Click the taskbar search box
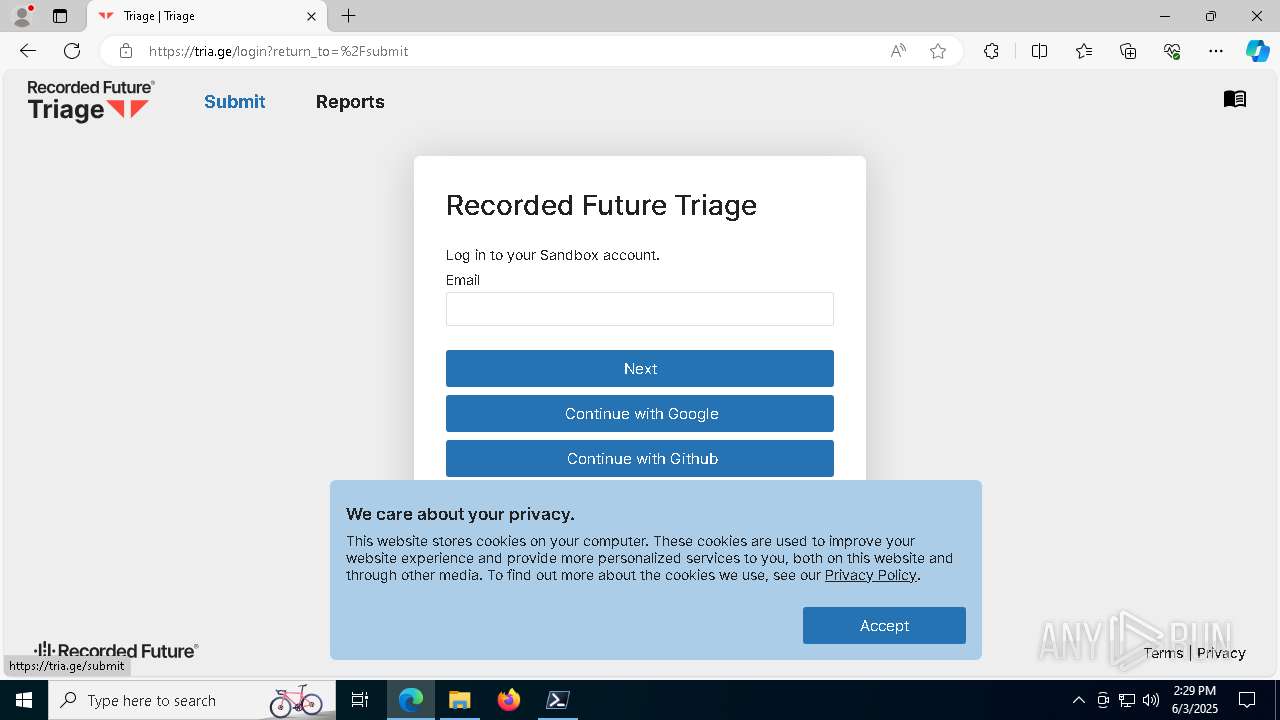The image size is (1280, 720). 192,700
